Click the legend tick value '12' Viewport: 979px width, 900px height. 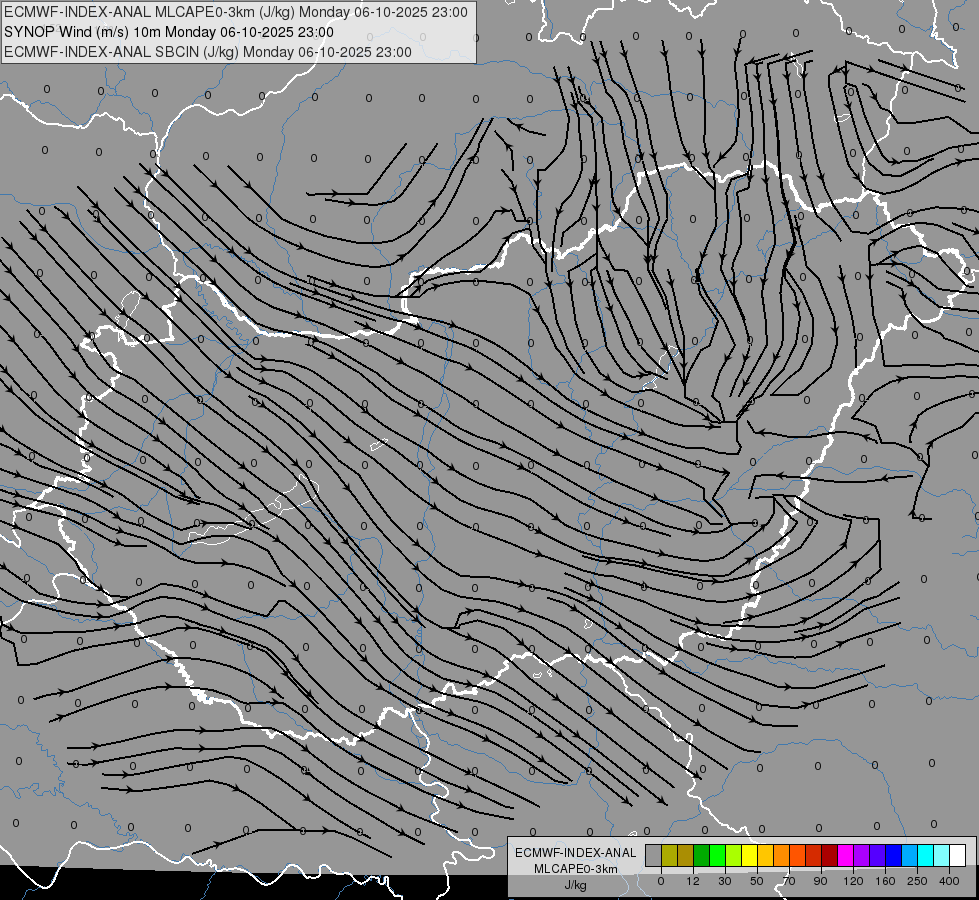(693, 881)
